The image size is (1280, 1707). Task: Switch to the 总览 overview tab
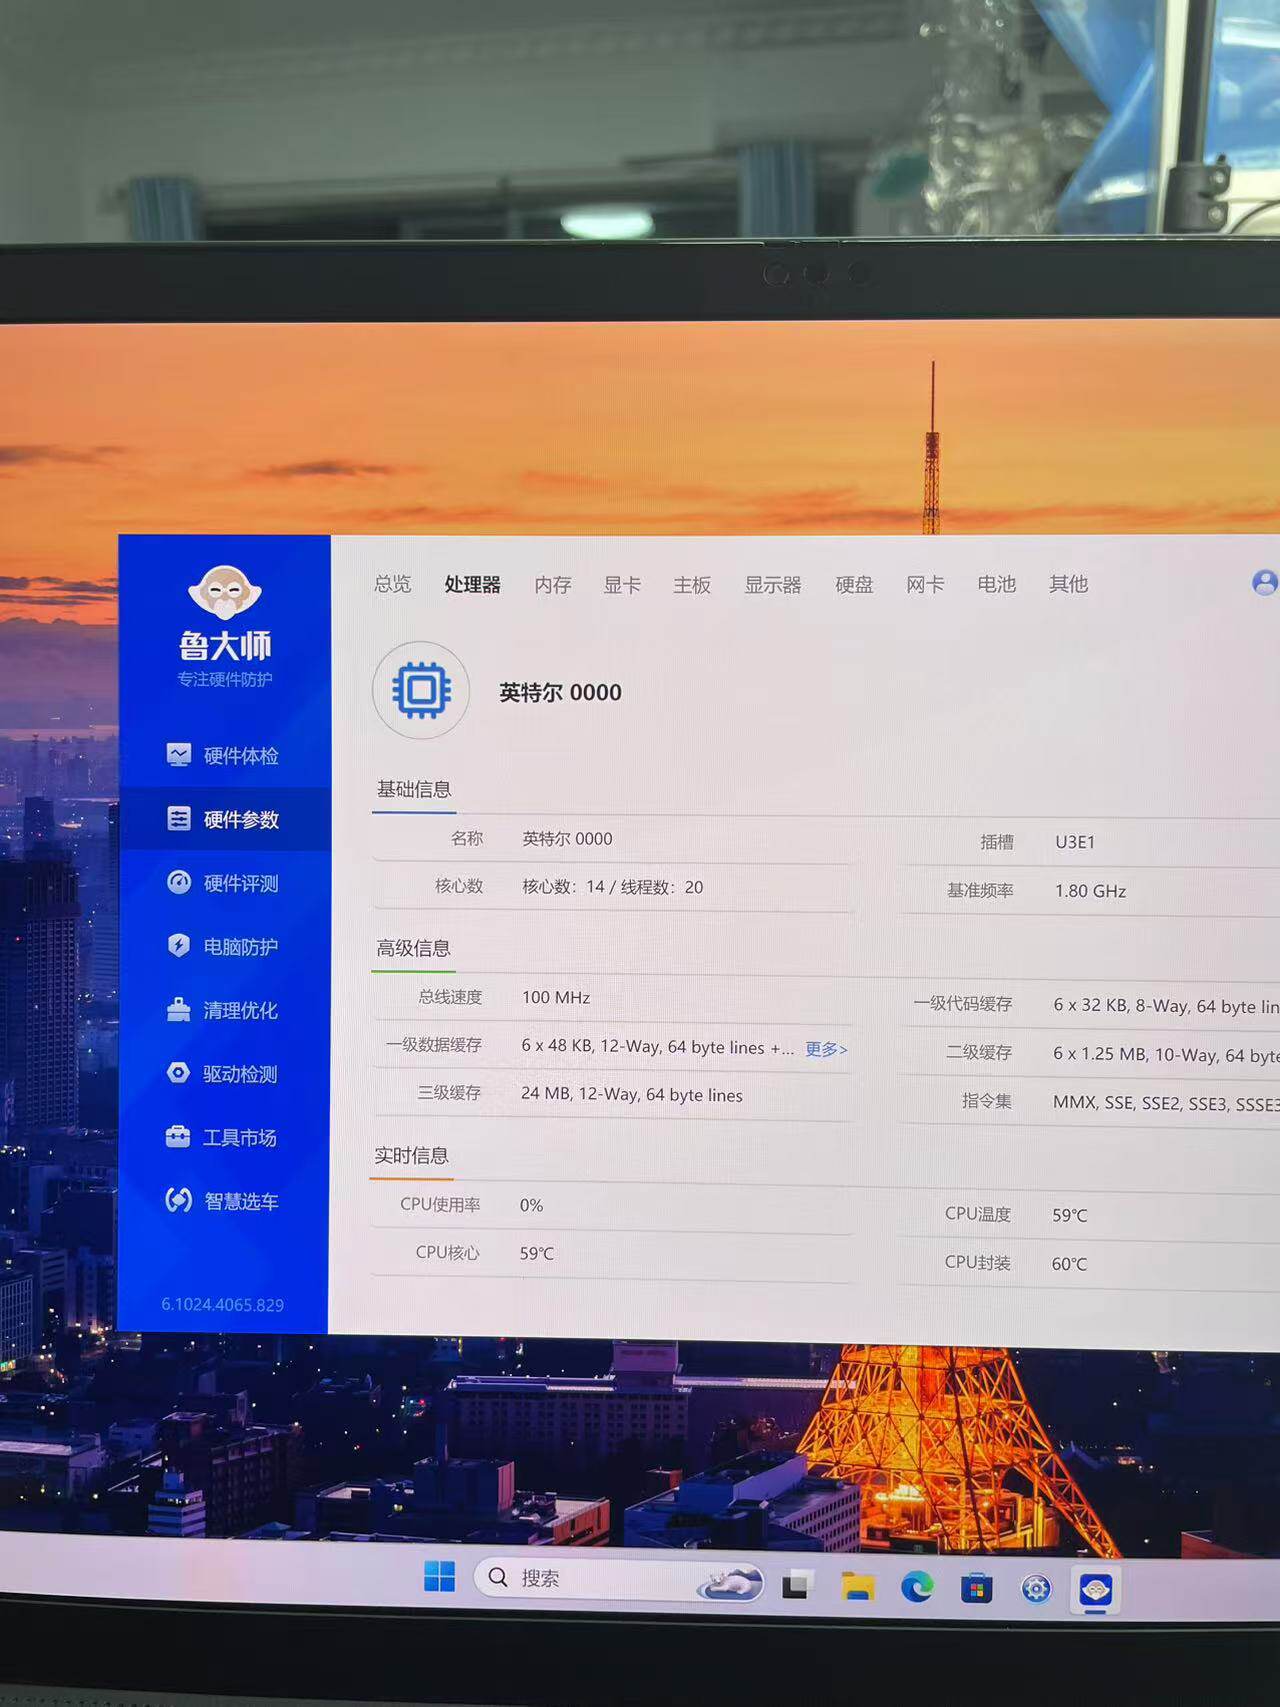393,583
